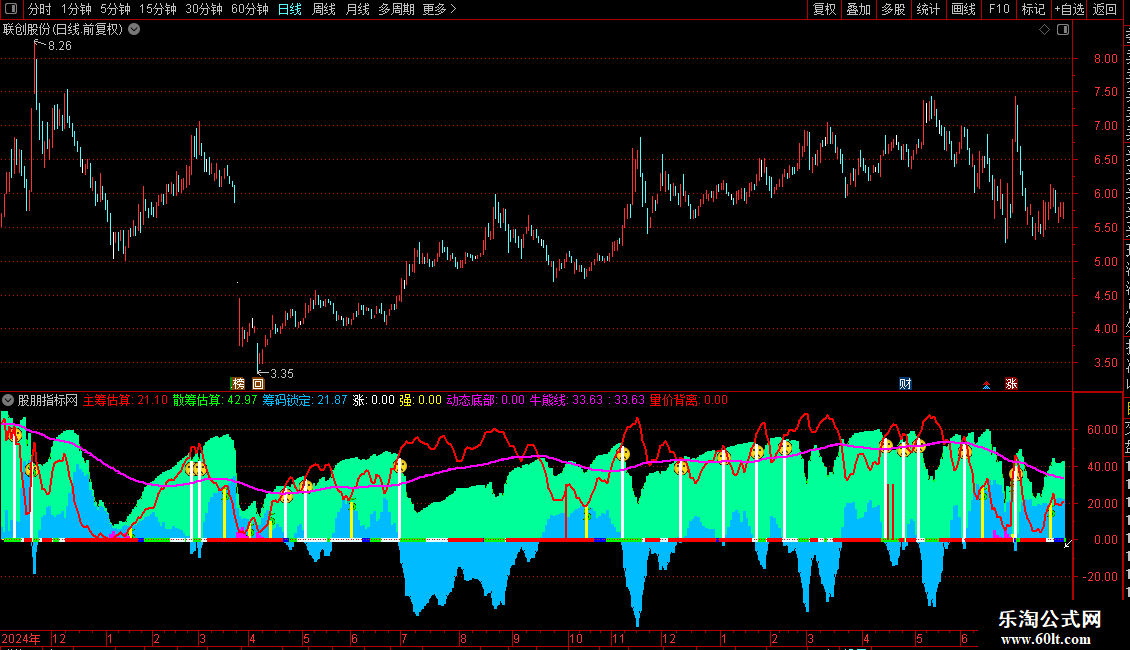The image size is (1130, 650).
Task: Click the blue up-arrow marker icon
Action: tap(987, 385)
